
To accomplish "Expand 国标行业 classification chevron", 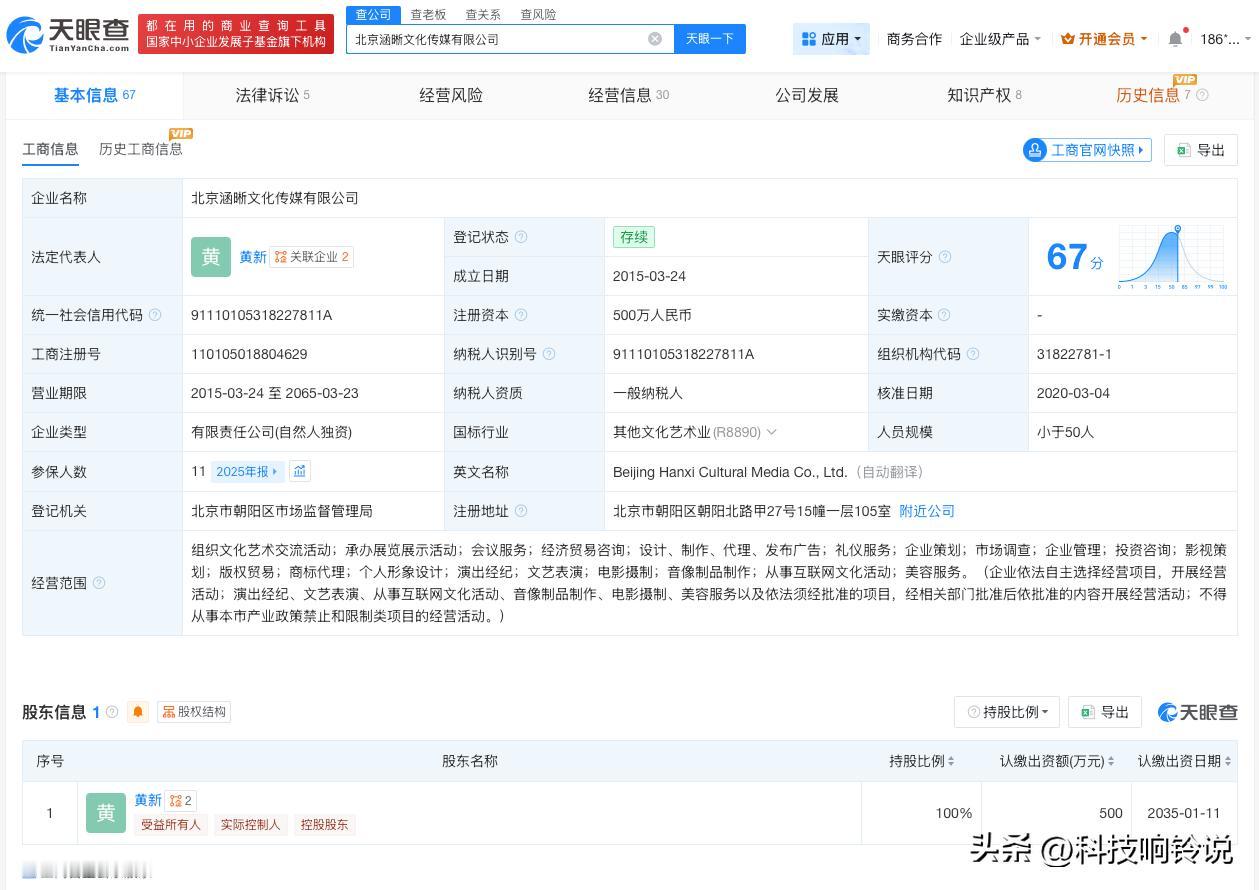I will coord(771,432).
